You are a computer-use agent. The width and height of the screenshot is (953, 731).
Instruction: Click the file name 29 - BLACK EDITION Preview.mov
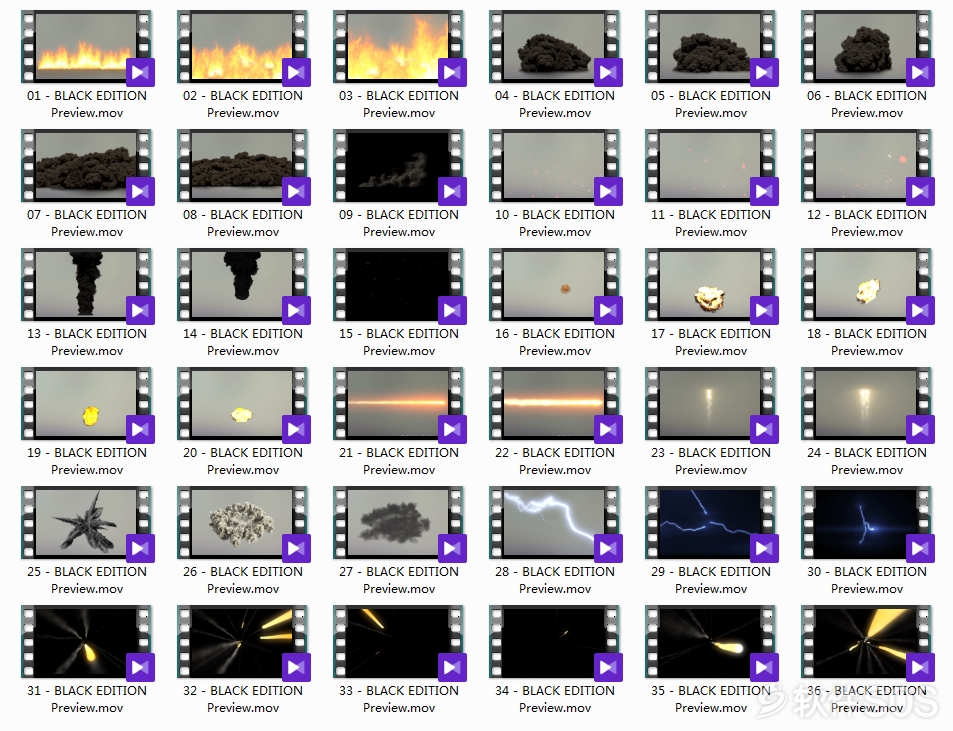click(x=710, y=580)
